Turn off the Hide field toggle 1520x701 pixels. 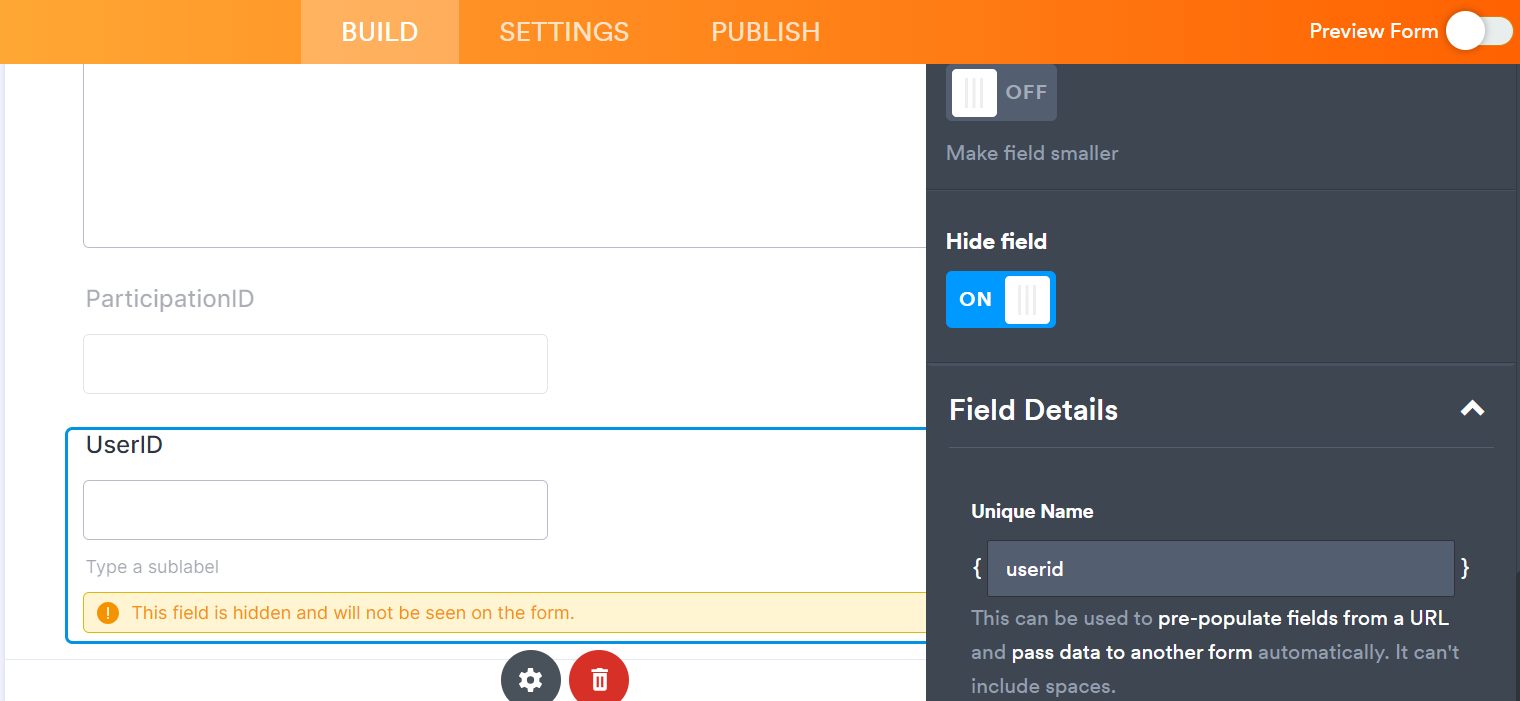[1000, 299]
